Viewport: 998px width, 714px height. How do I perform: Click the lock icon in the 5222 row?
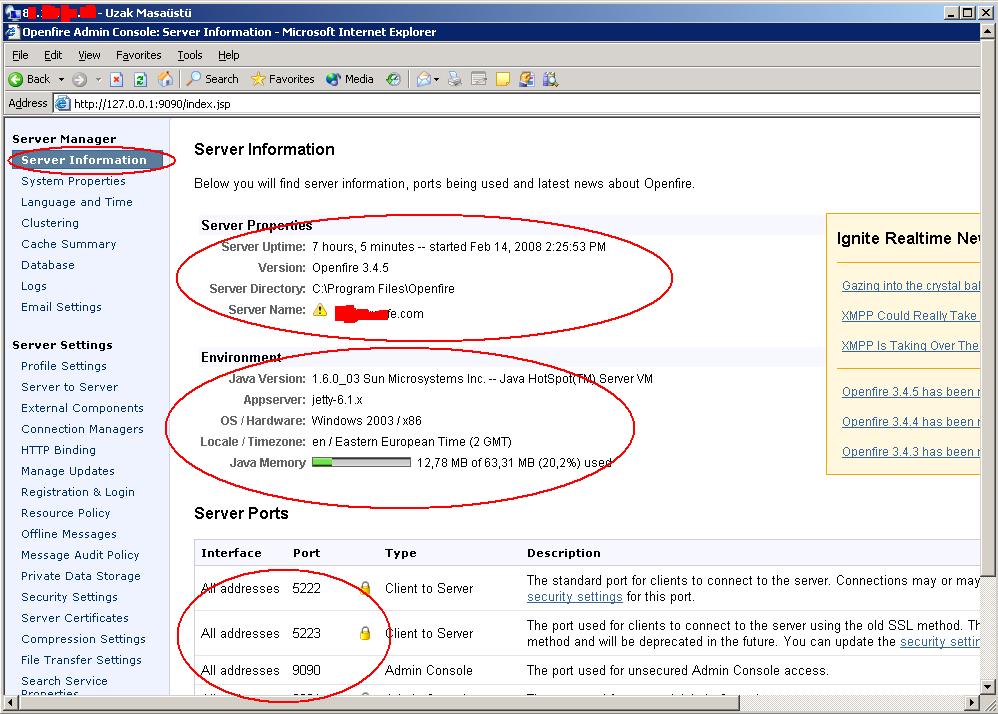(365, 587)
